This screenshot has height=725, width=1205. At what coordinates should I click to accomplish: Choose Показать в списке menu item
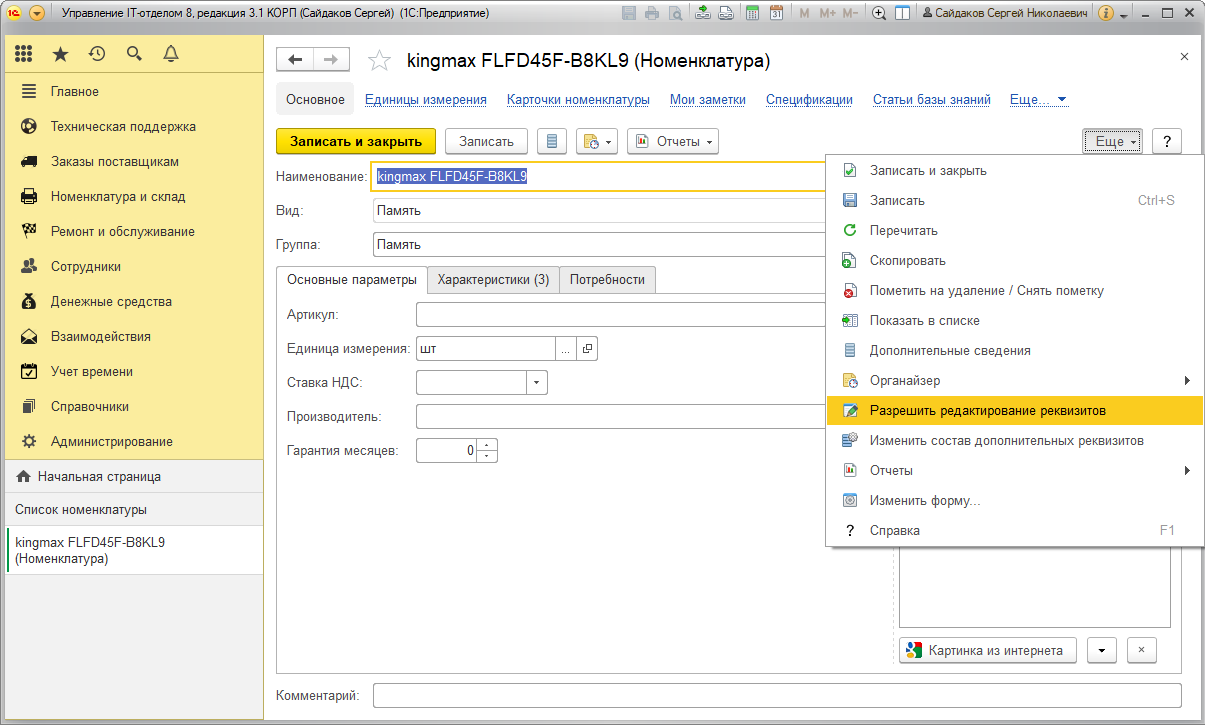pyautogui.click(x=1014, y=320)
